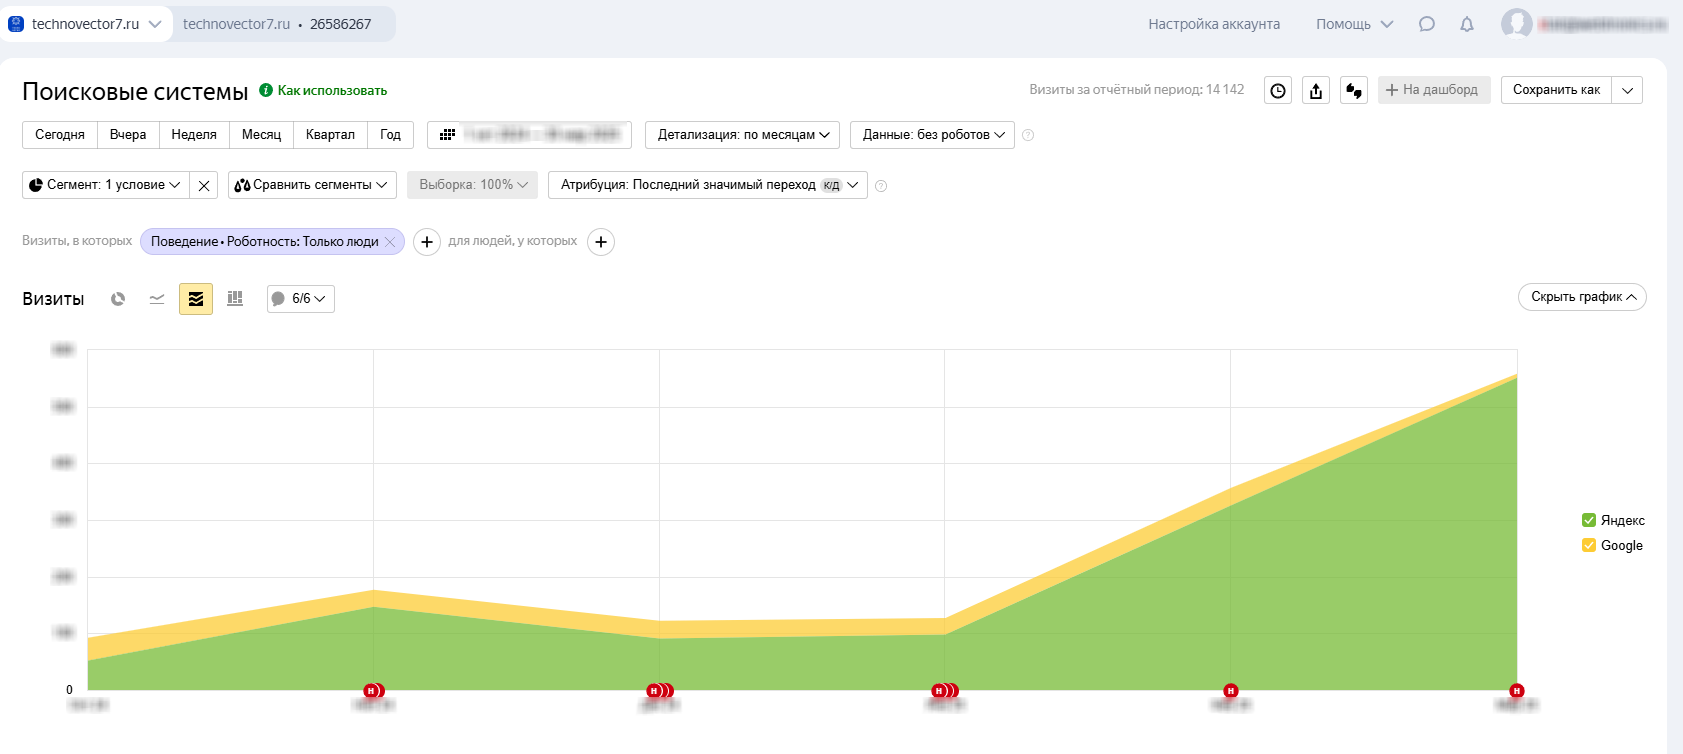
Task: Remove the 'Только люди' filter chip
Action: (x=390, y=242)
